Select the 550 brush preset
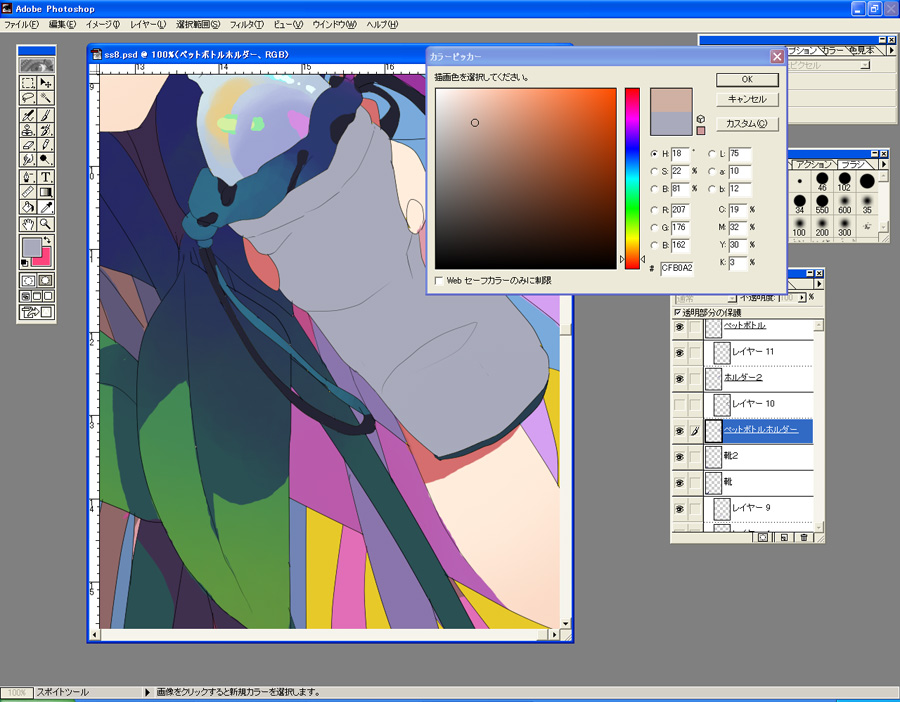Viewport: 900px width, 702px height. tap(822, 204)
